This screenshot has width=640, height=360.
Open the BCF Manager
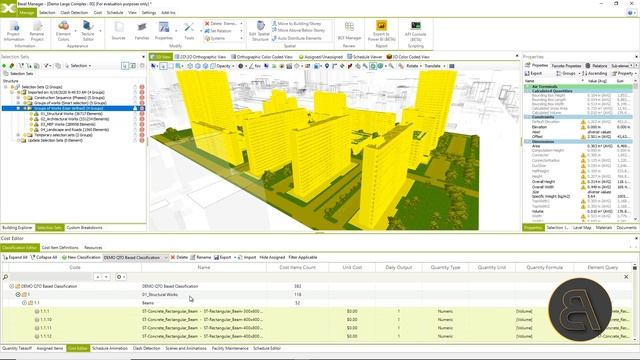(x=349, y=31)
